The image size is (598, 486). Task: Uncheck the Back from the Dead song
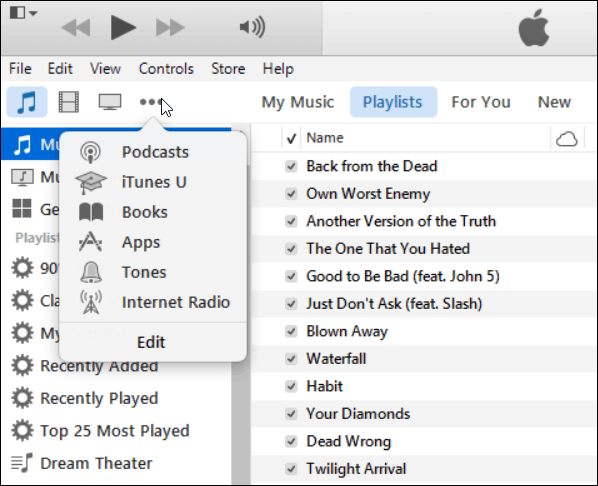[x=291, y=166]
